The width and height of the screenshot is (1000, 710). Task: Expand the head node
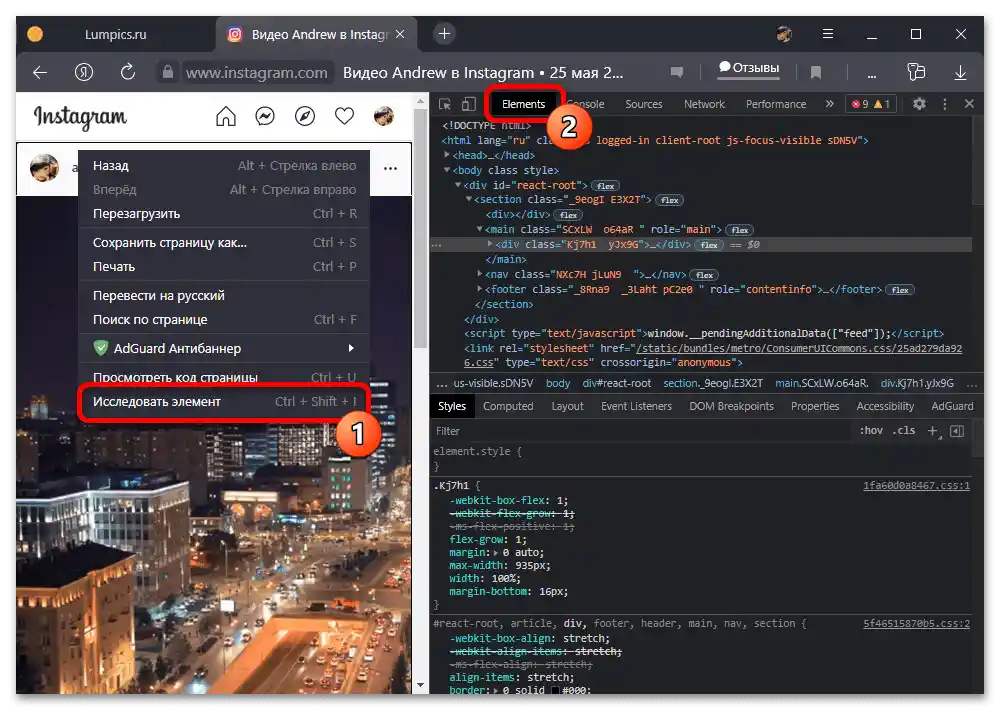pos(446,155)
